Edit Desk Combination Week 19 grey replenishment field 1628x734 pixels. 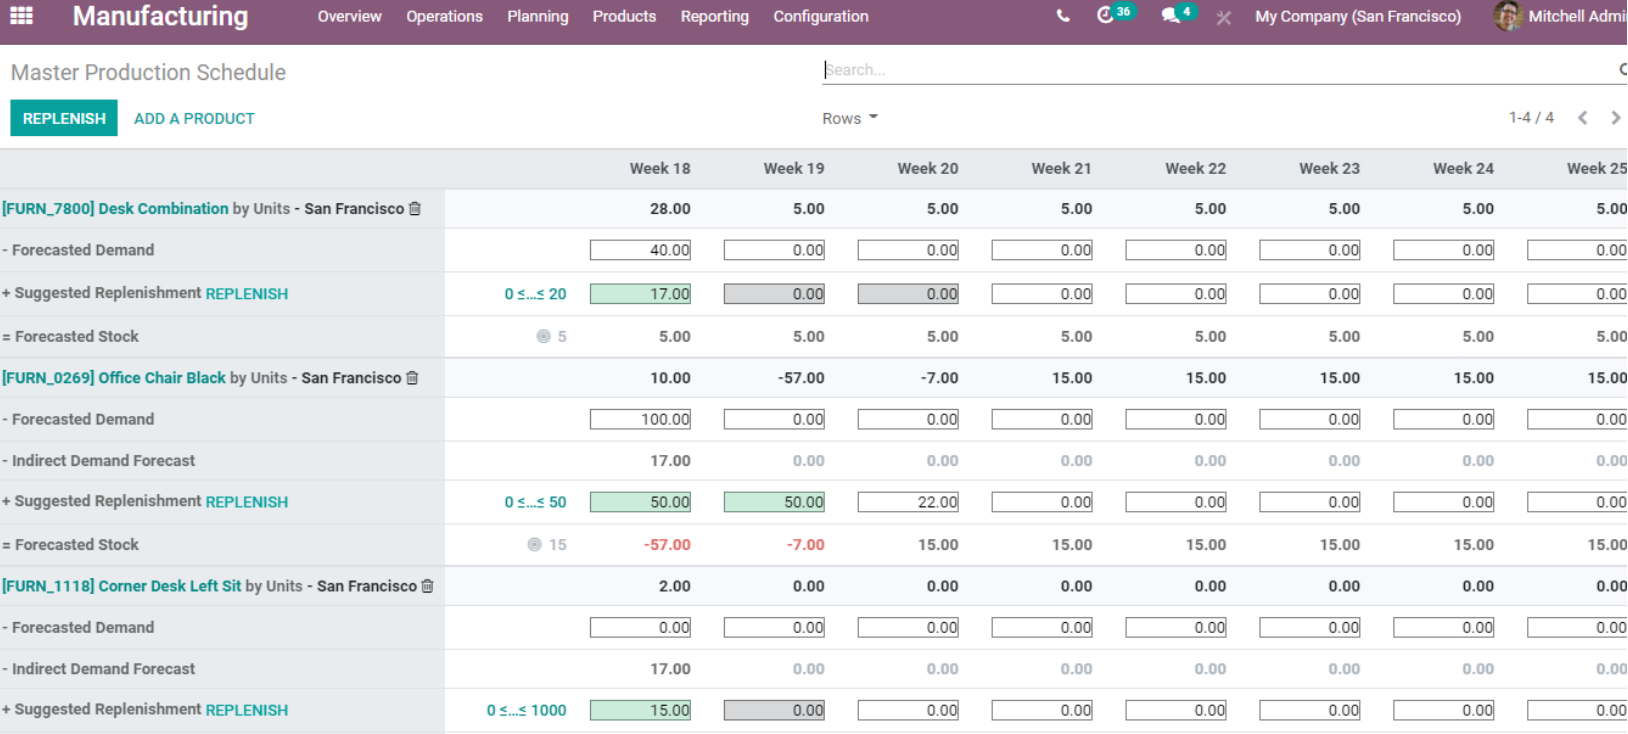point(774,294)
